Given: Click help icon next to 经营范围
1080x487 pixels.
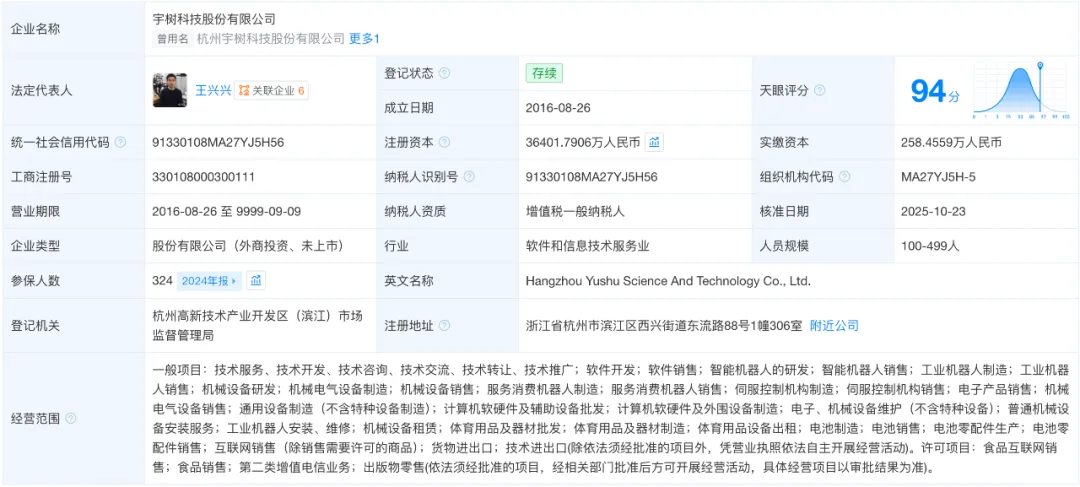Looking at the screenshot, I should [70, 419].
